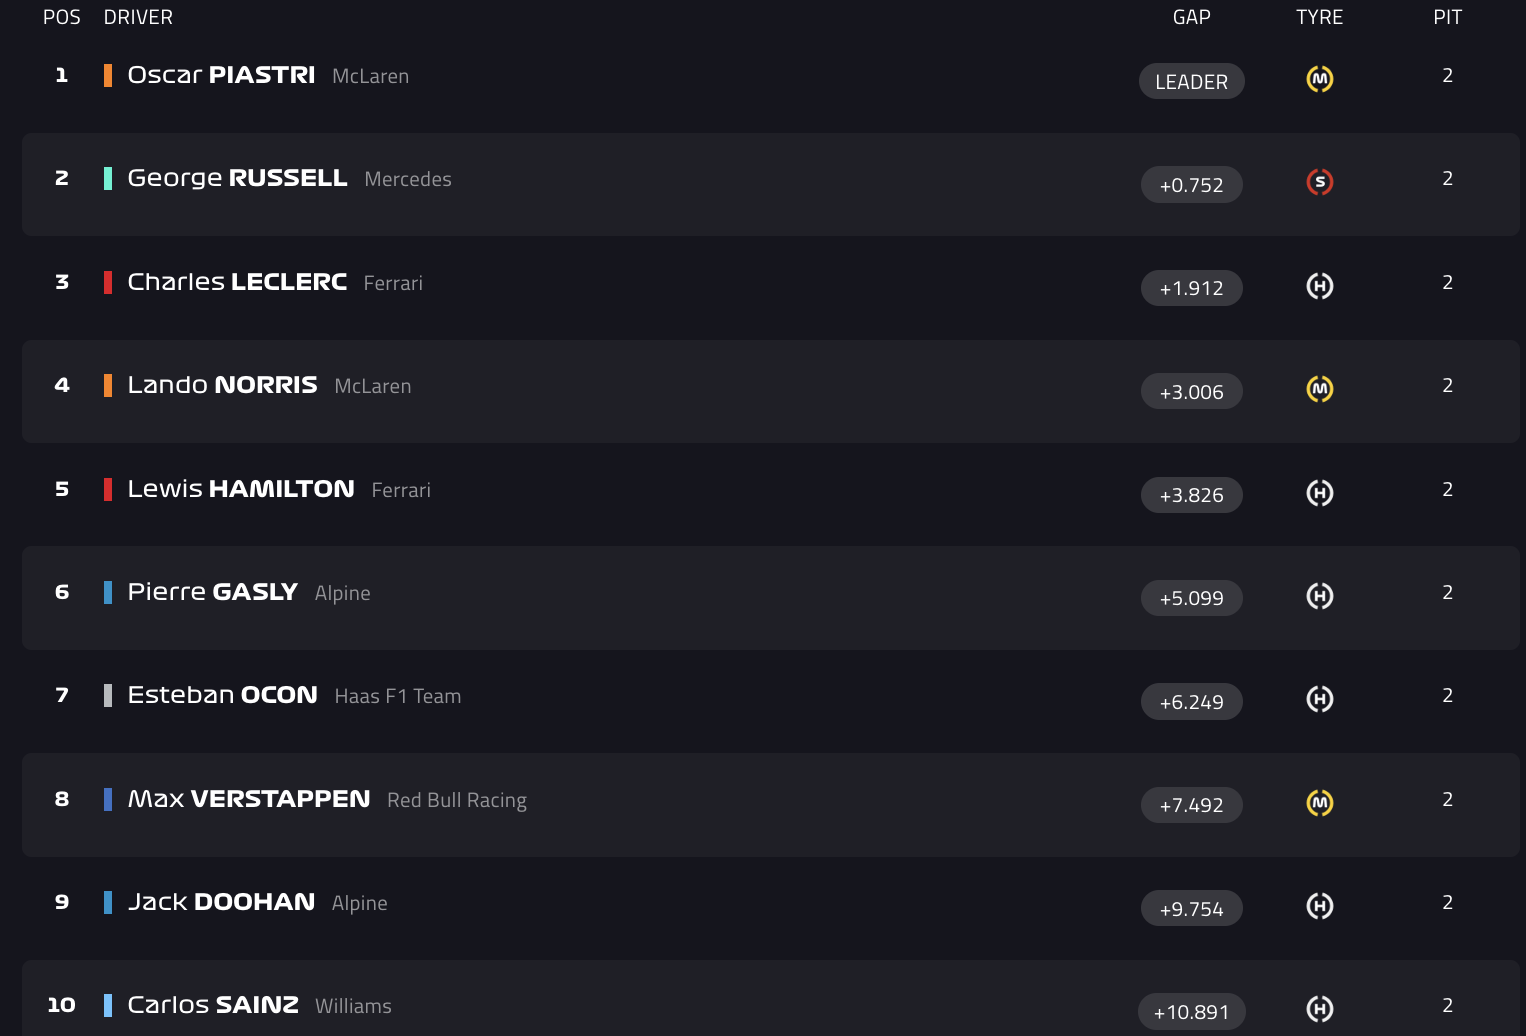The width and height of the screenshot is (1526, 1036).
Task: Click Max Verstappen's medium tyre icon
Action: click(x=1320, y=803)
